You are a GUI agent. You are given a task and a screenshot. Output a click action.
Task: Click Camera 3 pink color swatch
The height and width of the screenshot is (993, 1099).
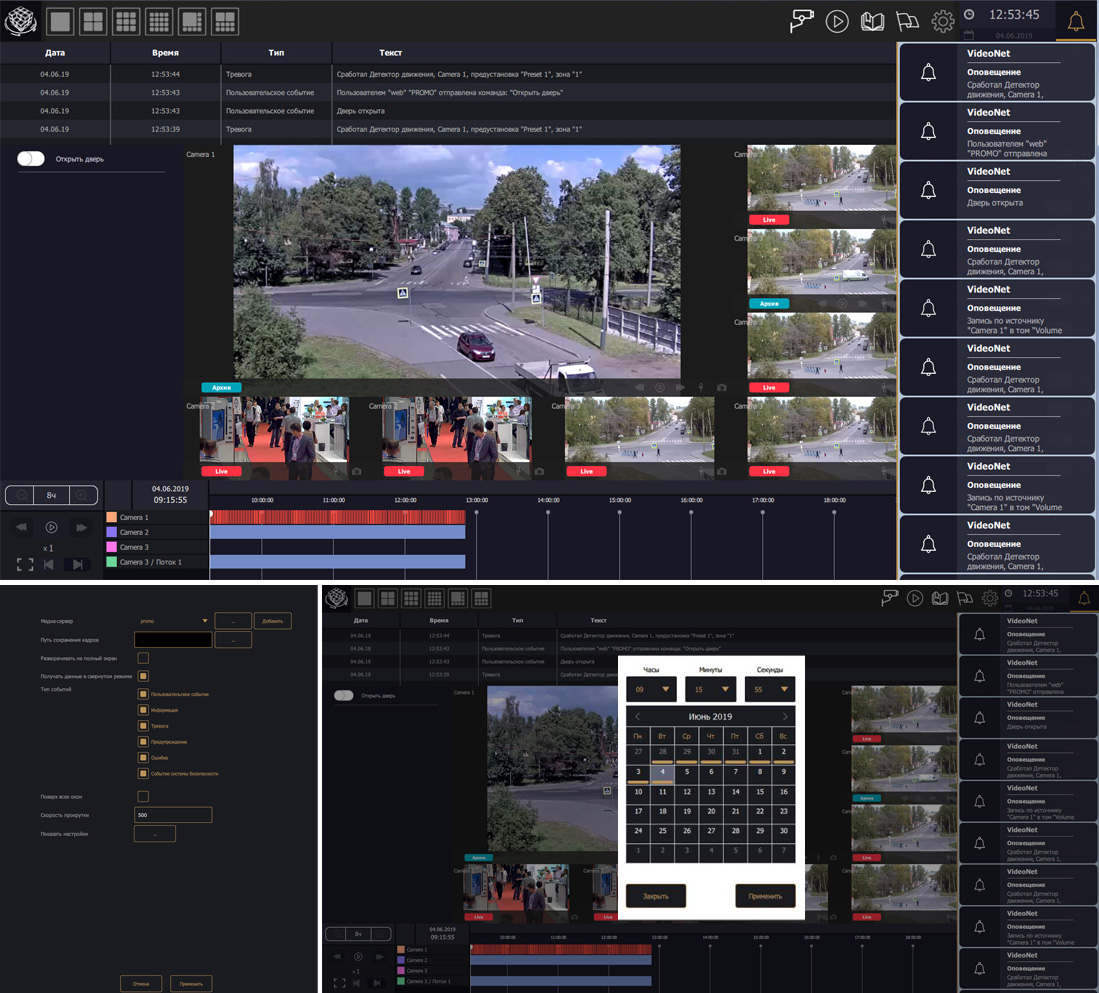tap(111, 547)
